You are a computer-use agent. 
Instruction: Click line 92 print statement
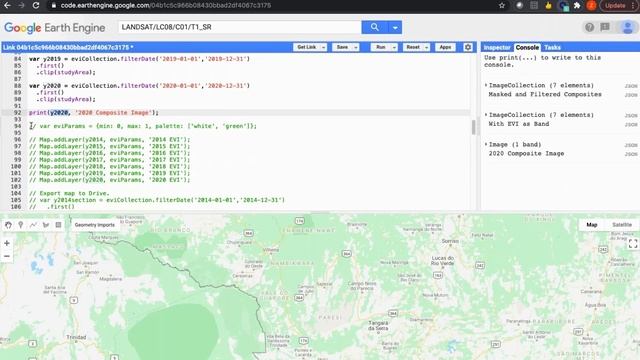[93, 112]
